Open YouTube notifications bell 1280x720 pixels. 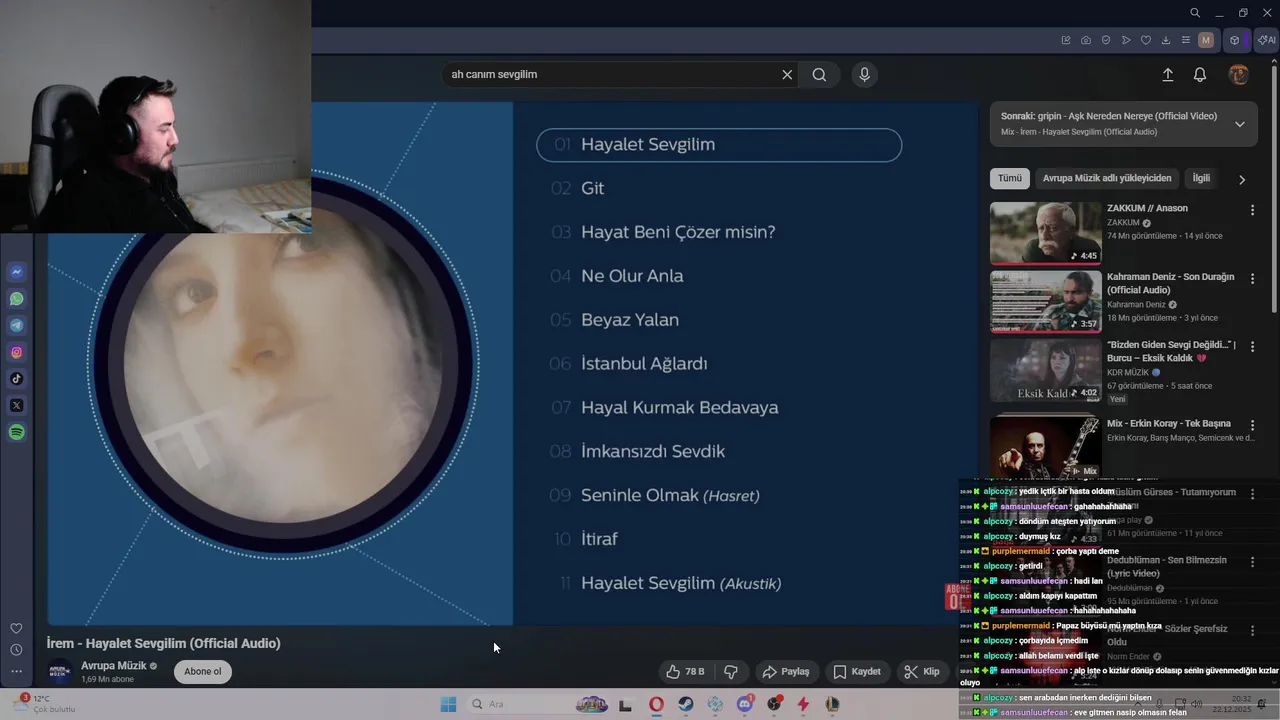coord(1200,74)
